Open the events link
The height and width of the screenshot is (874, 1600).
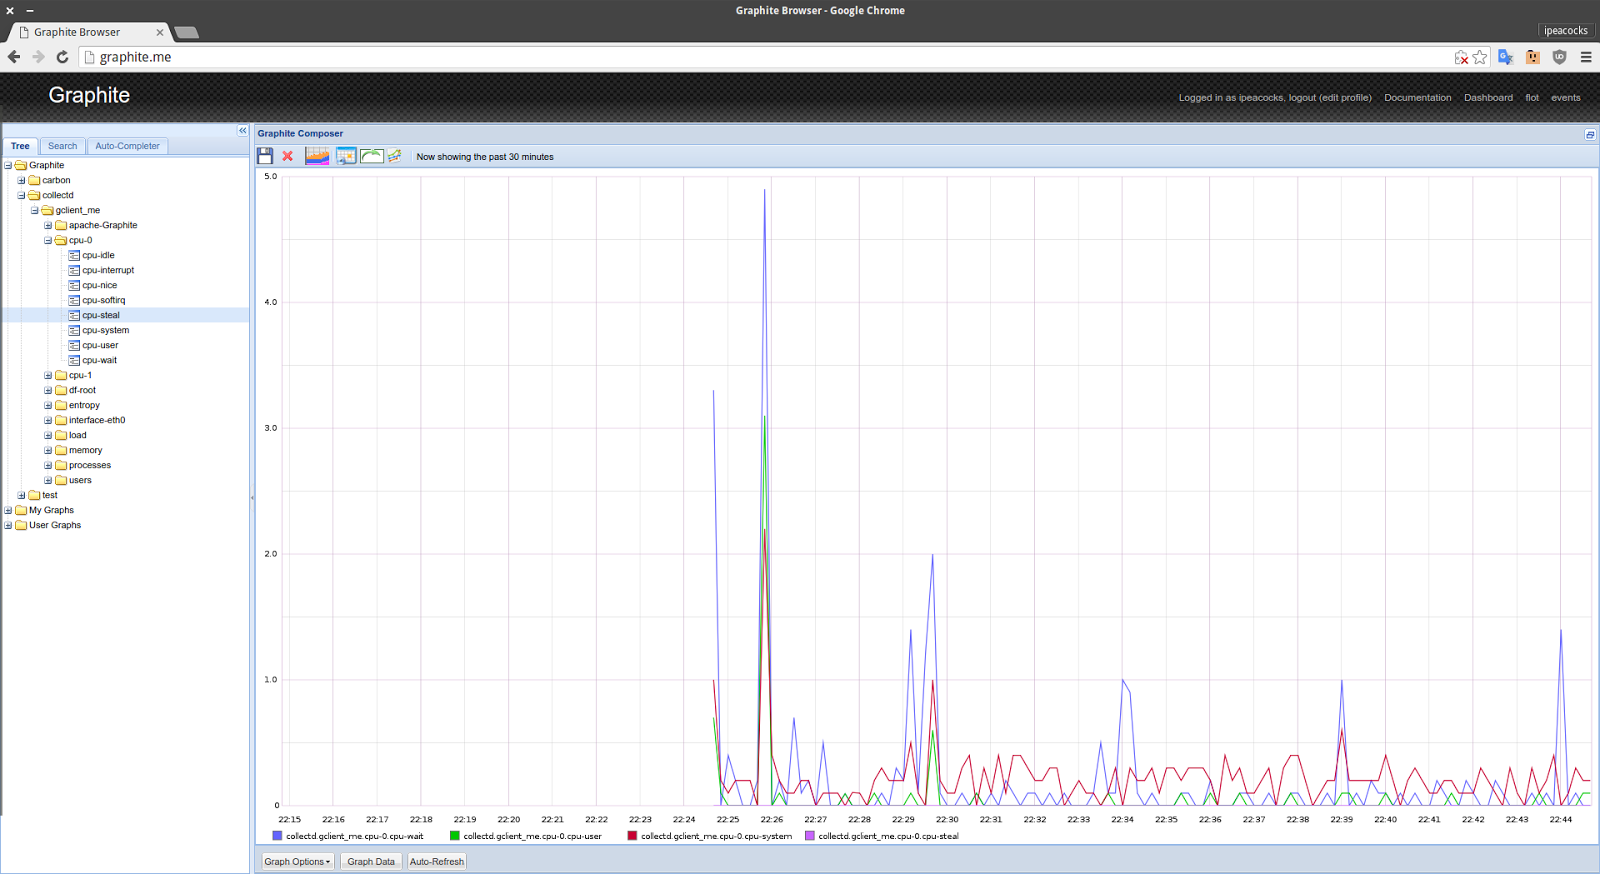1566,98
